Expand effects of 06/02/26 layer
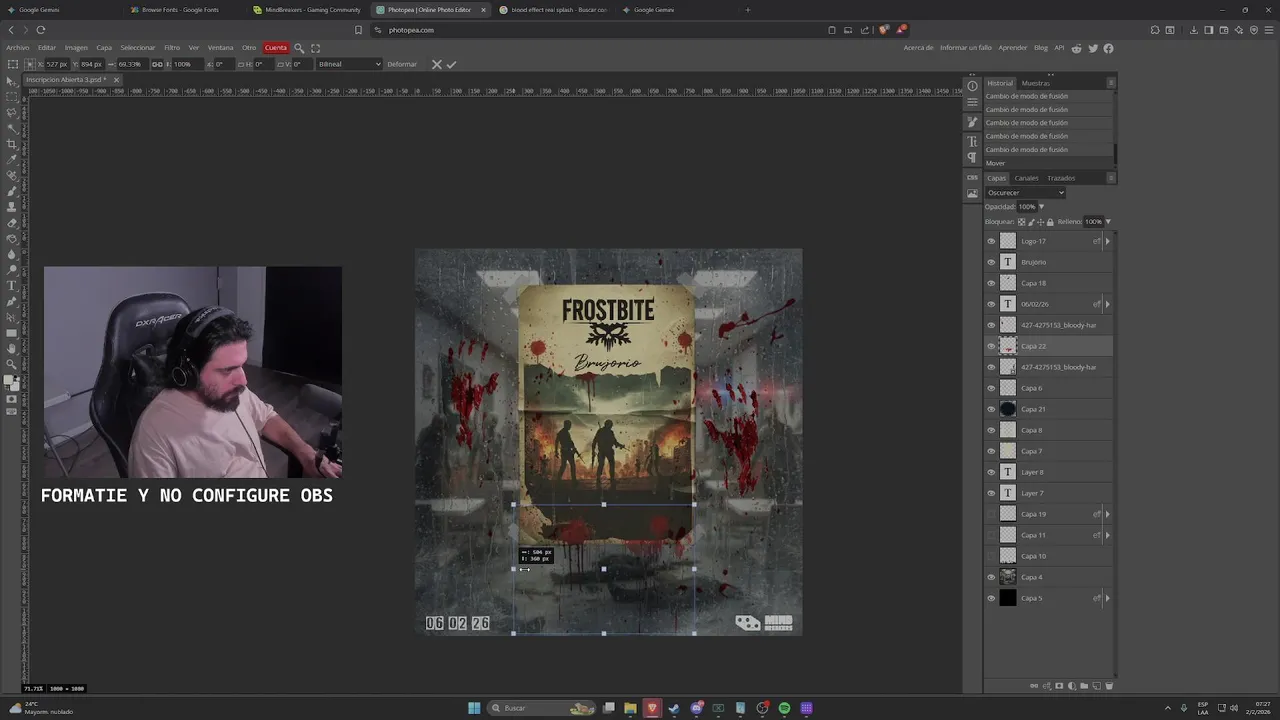The width and height of the screenshot is (1280, 720). [1107, 304]
